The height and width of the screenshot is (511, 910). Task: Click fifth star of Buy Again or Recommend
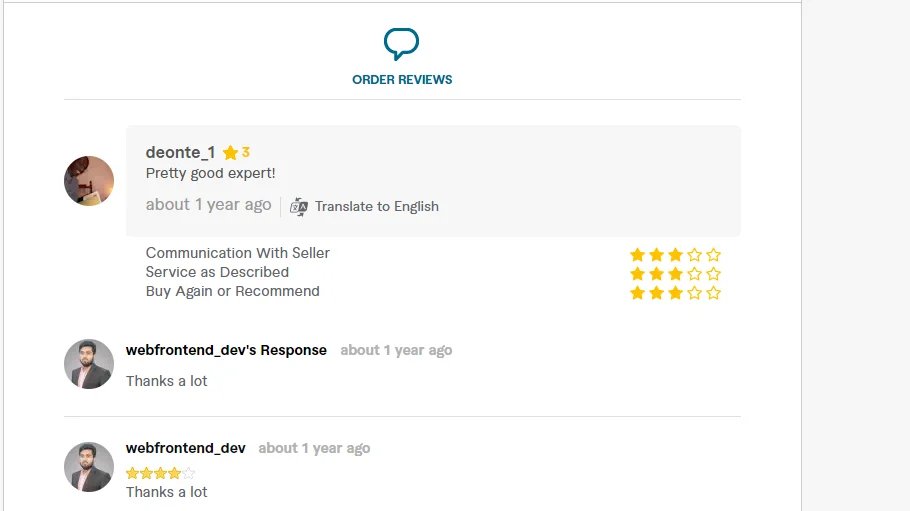pos(713,293)
